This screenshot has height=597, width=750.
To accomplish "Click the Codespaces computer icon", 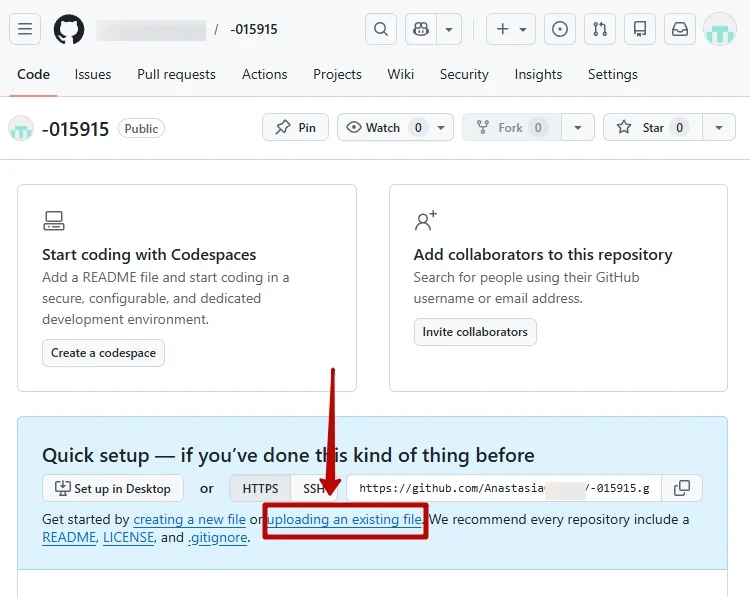I will tap(54, 221).
